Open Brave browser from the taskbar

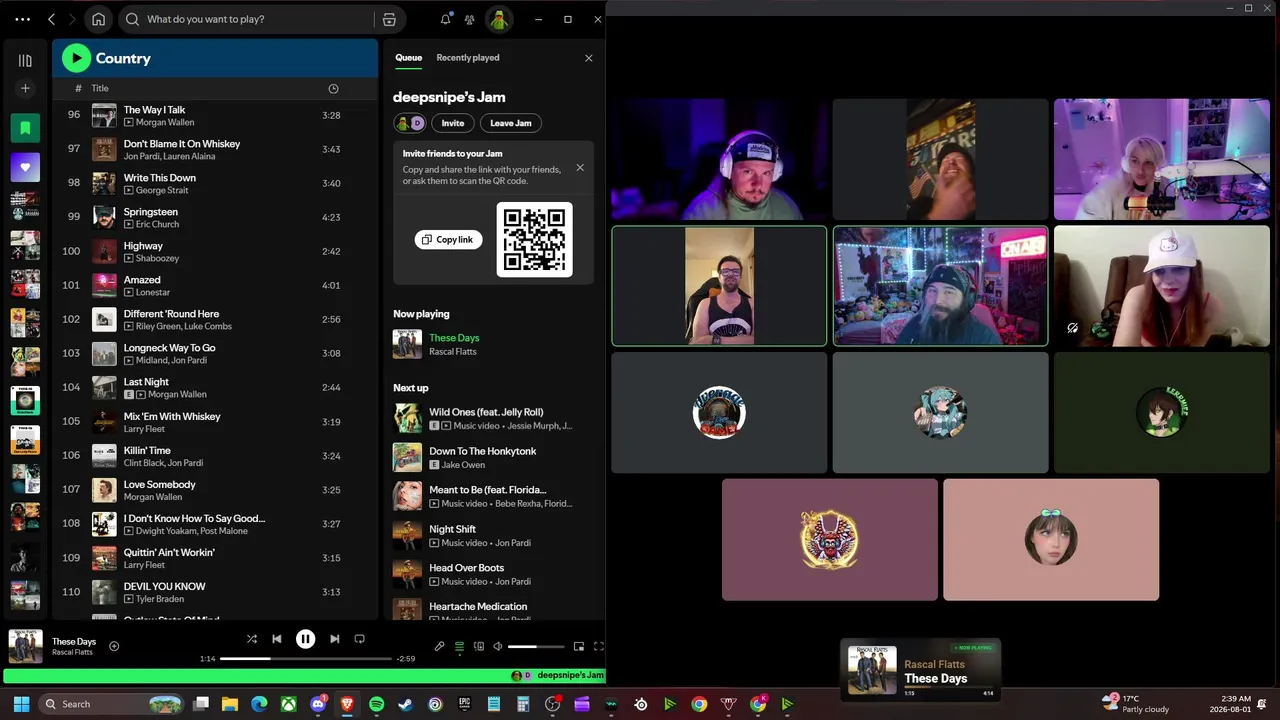pyautogui.click(x=347, y=704)
